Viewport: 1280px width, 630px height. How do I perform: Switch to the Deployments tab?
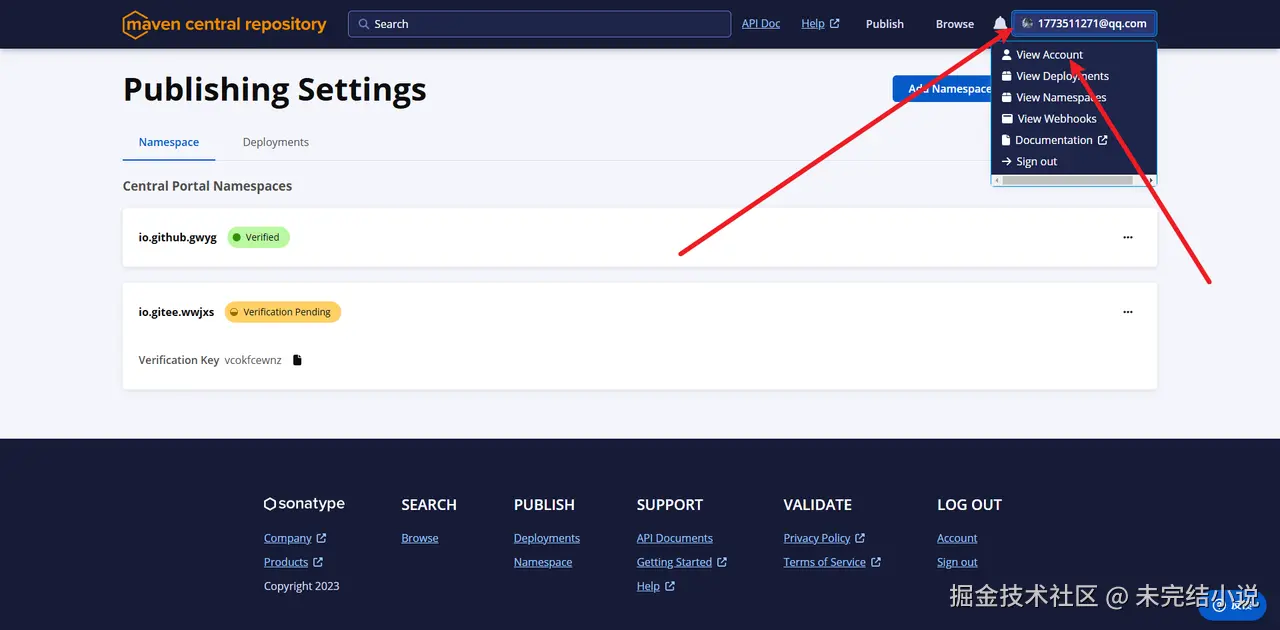coord(276,142)
